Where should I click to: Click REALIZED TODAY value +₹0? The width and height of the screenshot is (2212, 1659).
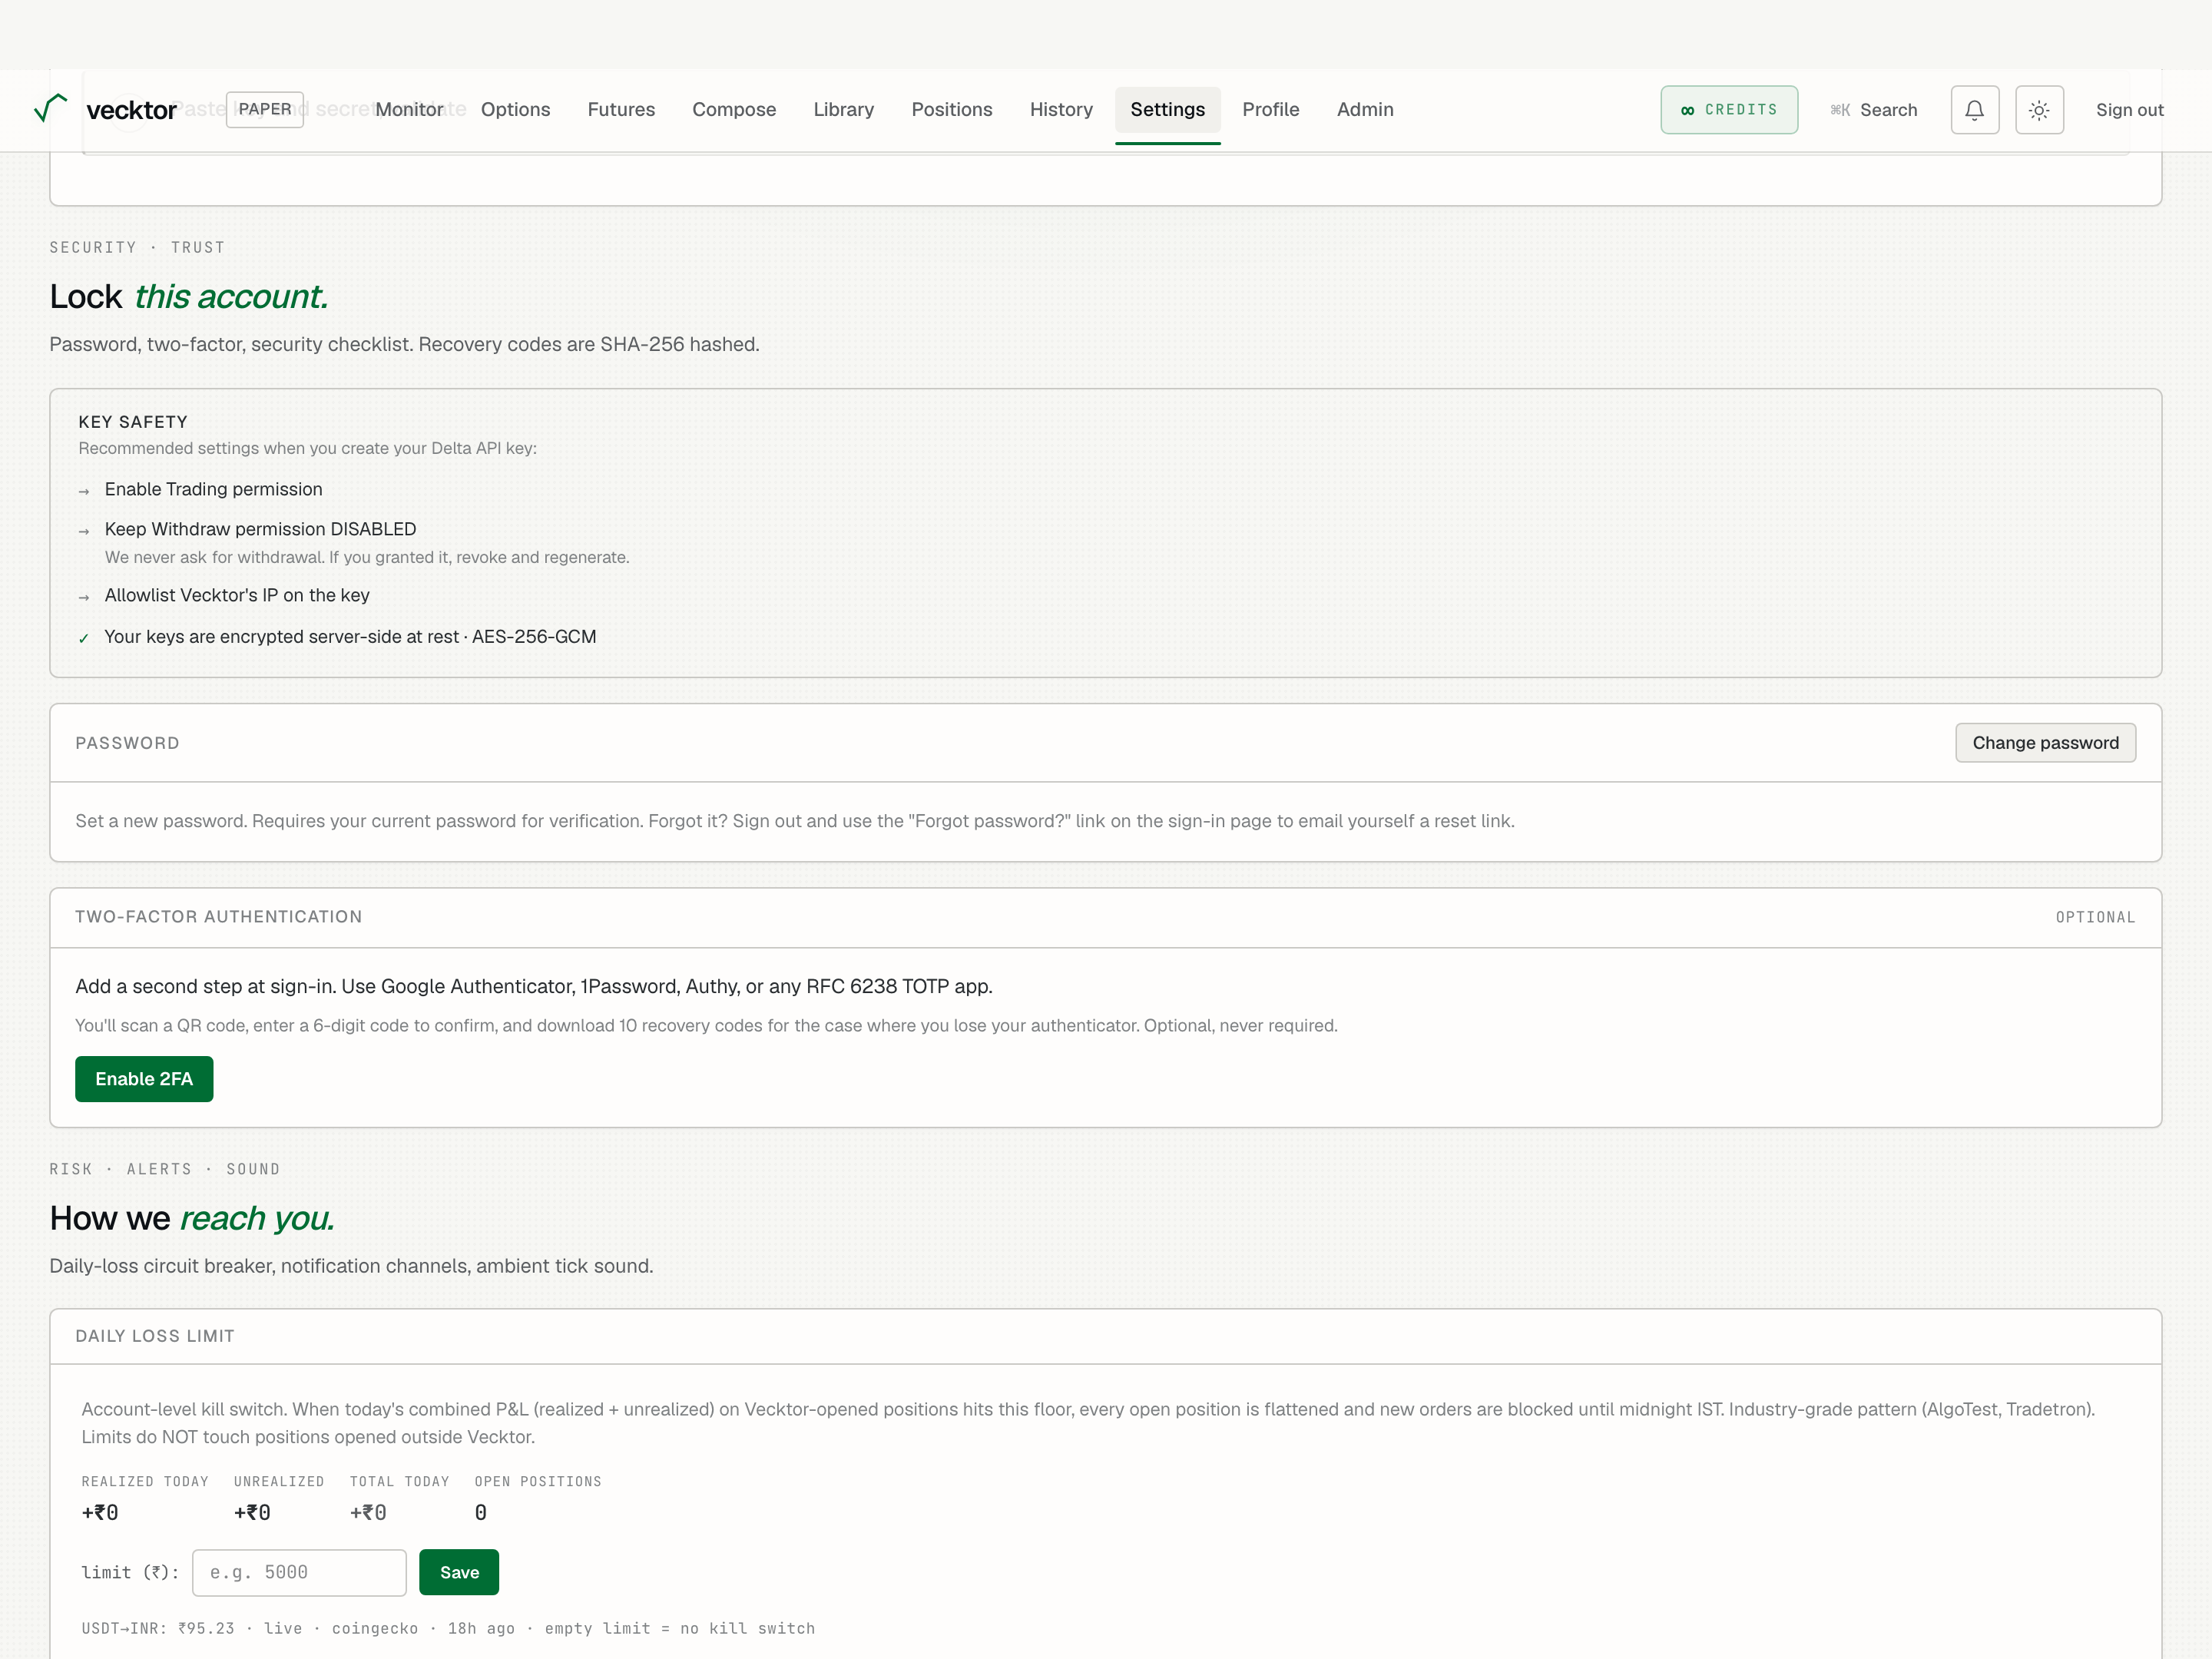coord(100,1513)
